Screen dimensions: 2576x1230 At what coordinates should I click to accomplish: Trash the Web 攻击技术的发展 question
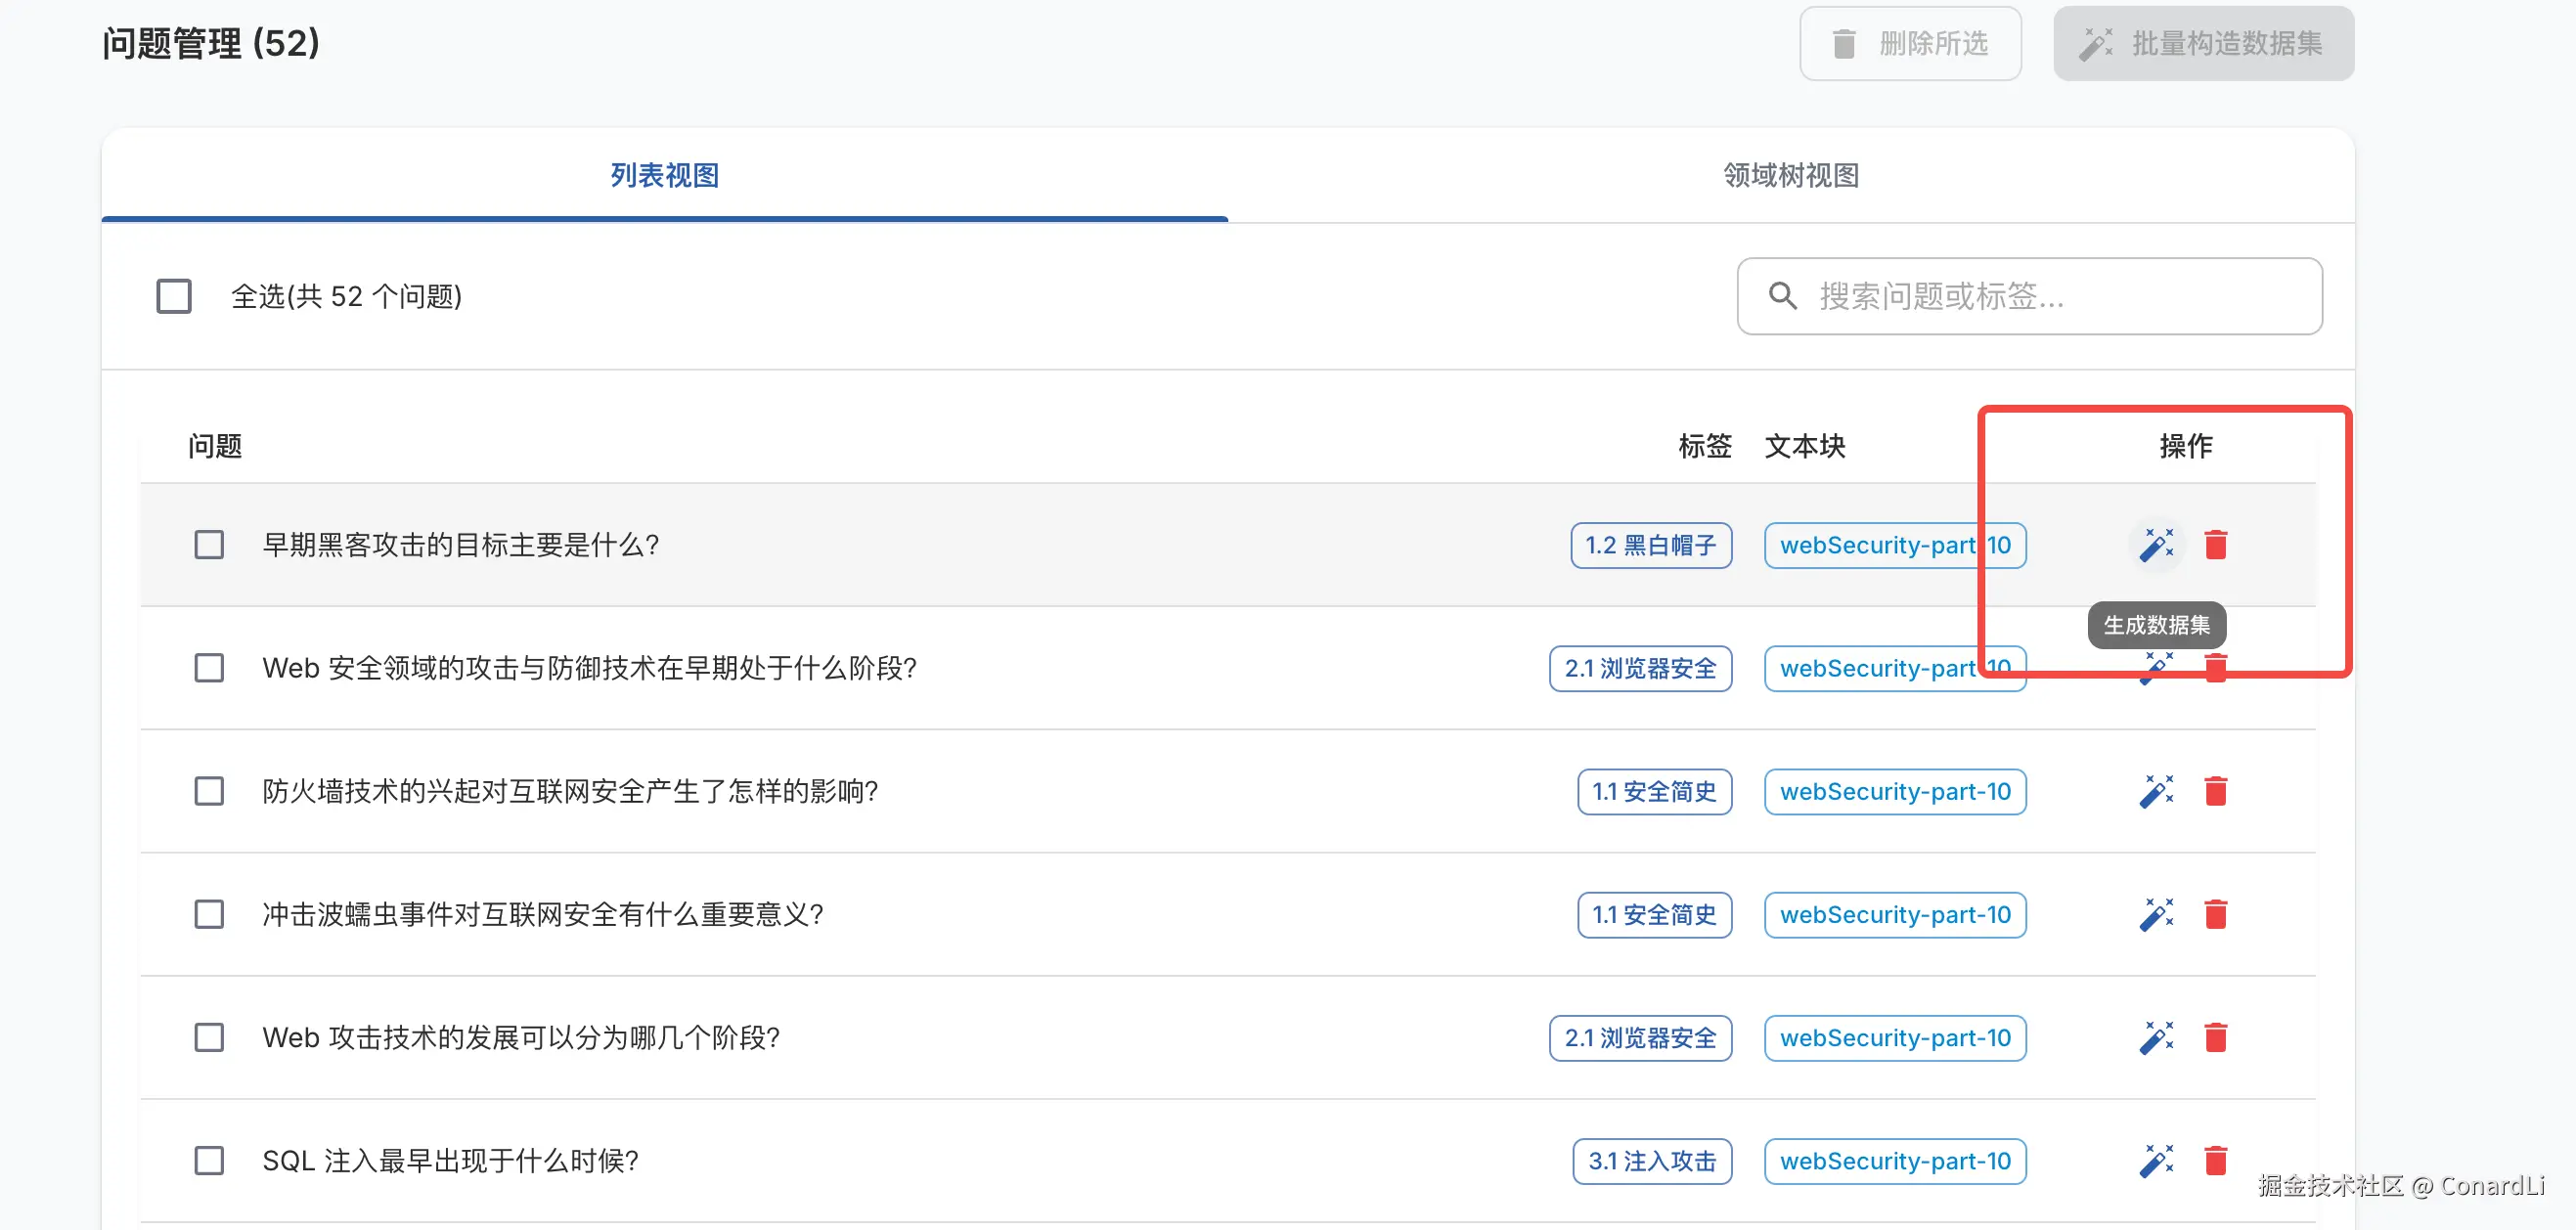pos(2215,1037)
